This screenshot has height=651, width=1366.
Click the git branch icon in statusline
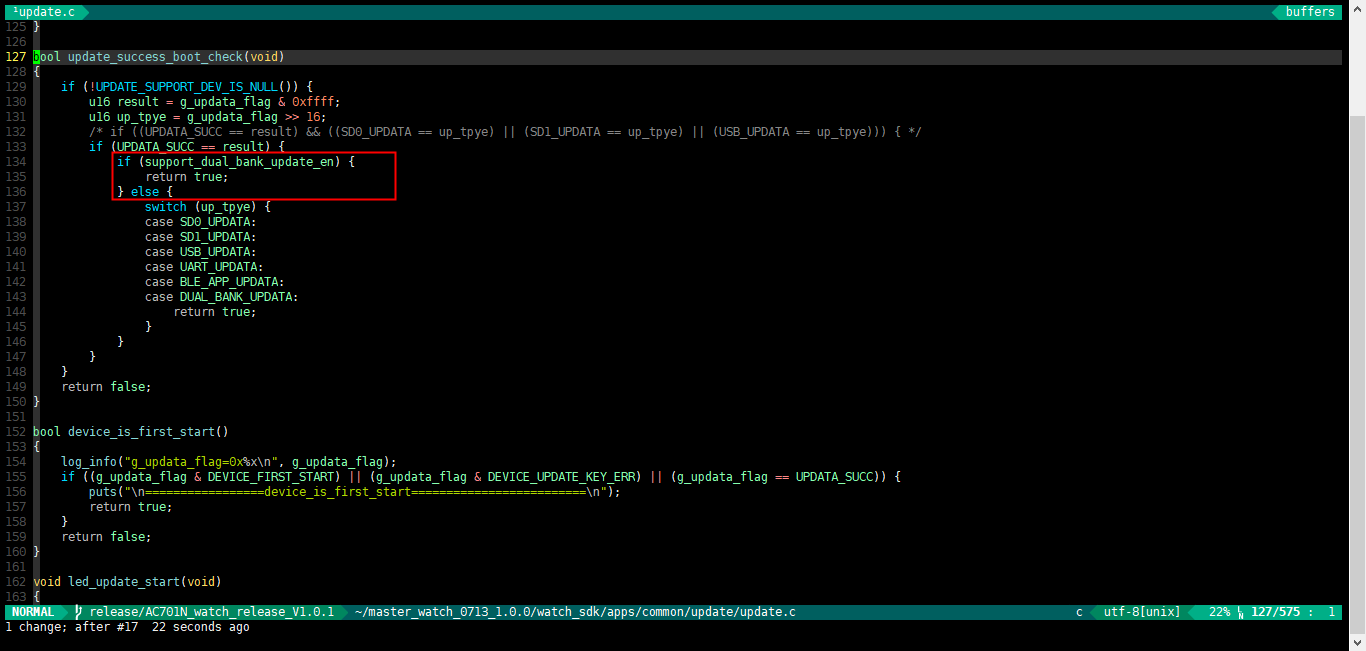coord(79,612)
